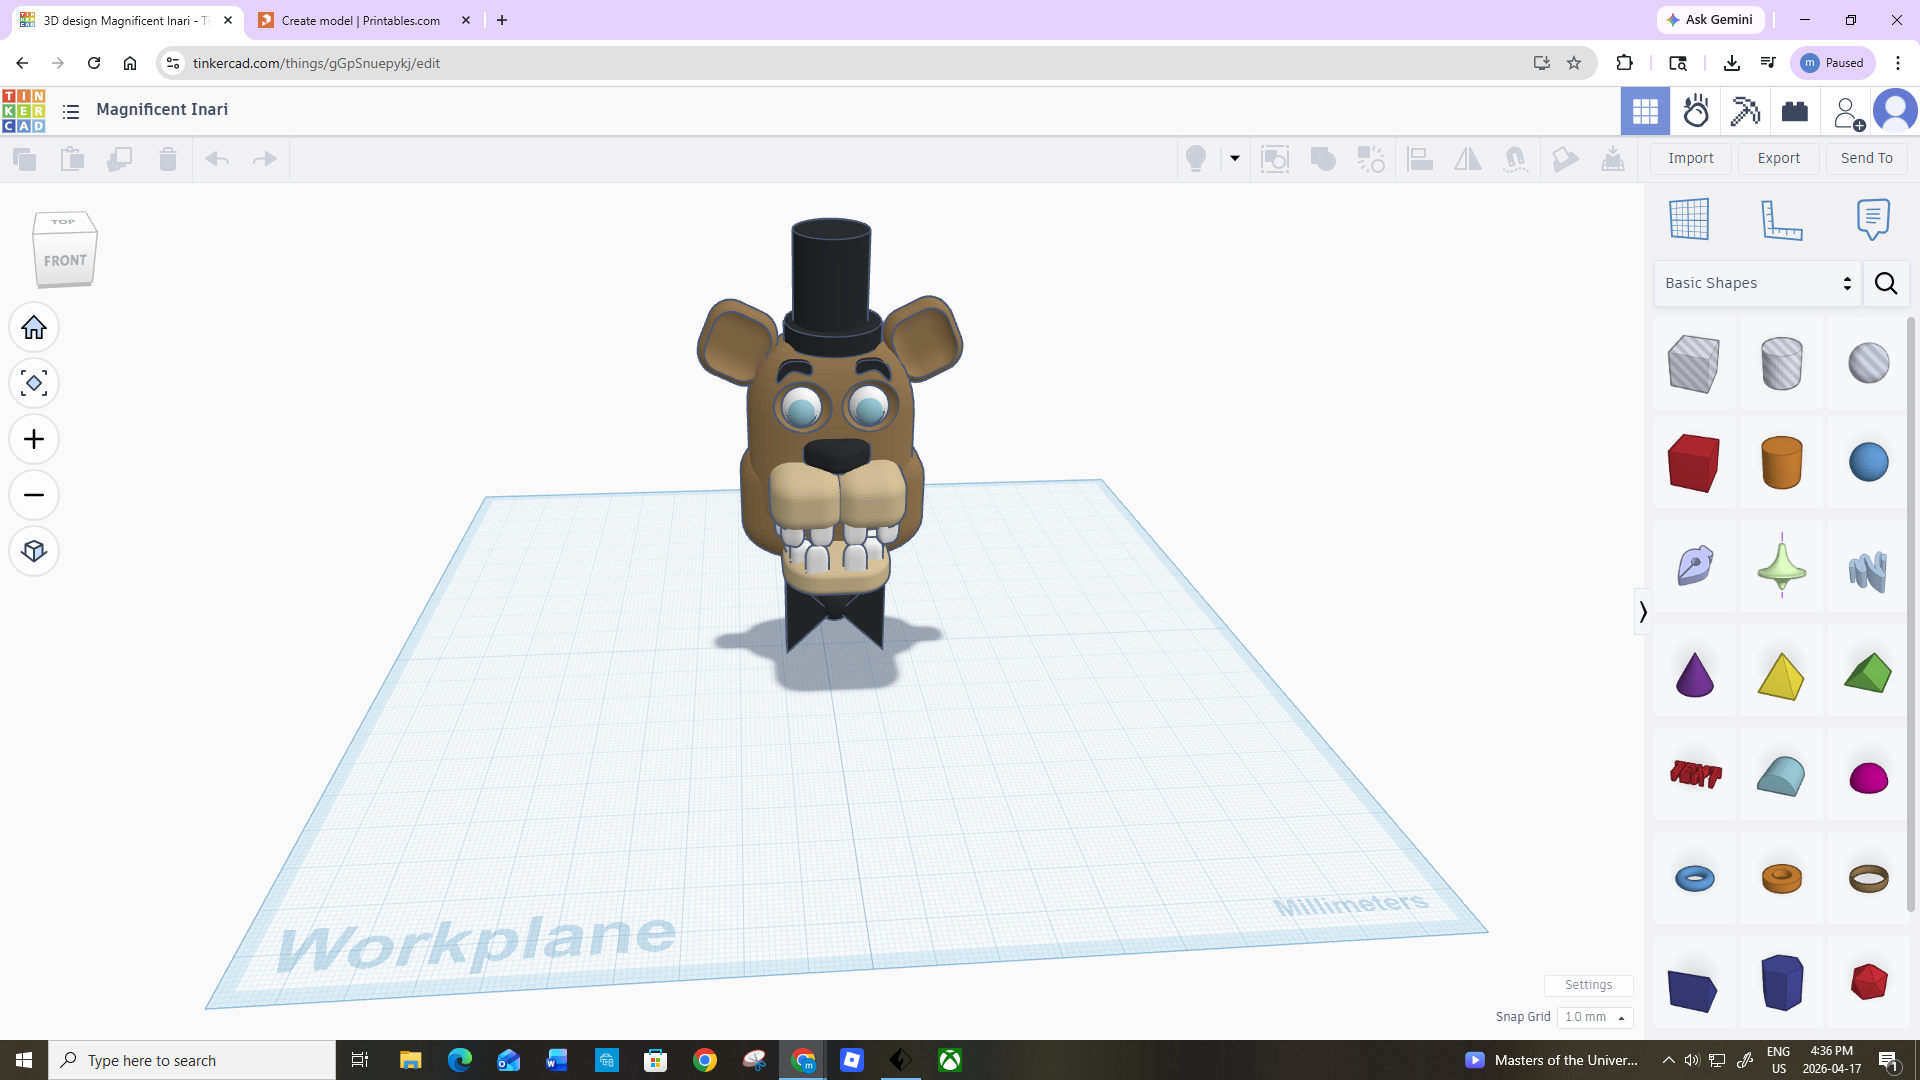Collapse the shapes panel chevron
This screenshot has height=1080, width=1920.
point(1642,611)
